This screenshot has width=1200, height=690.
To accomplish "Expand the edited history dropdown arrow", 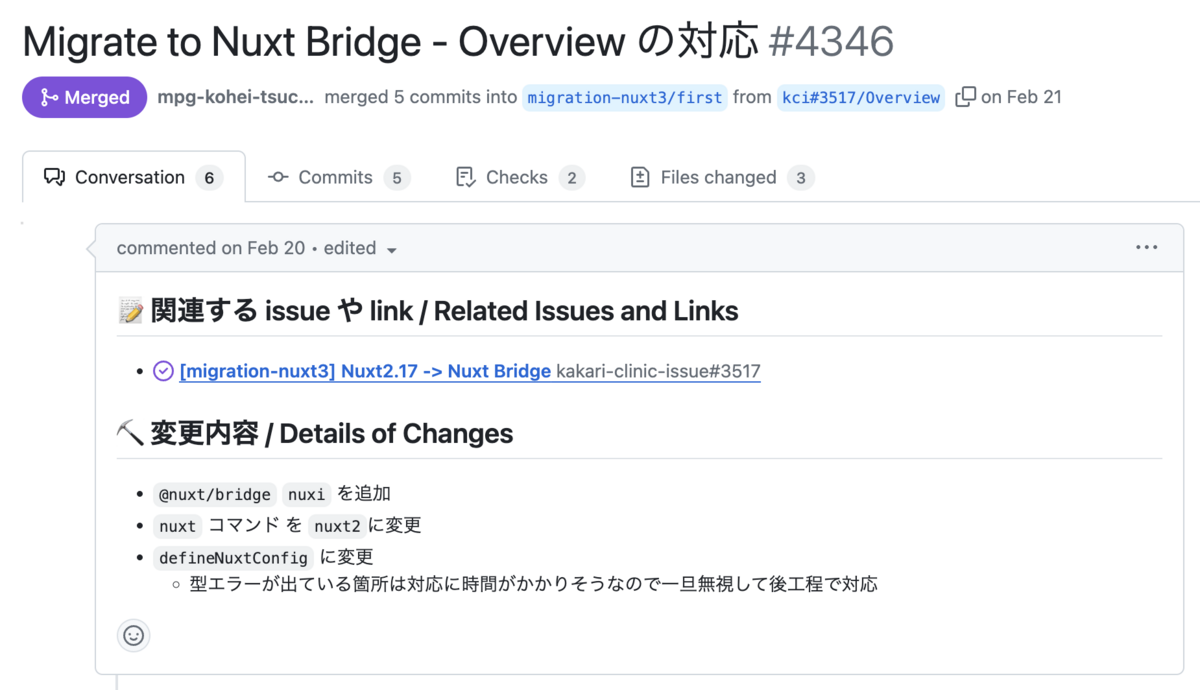I will pyautogui.click(x=392, y=250).
